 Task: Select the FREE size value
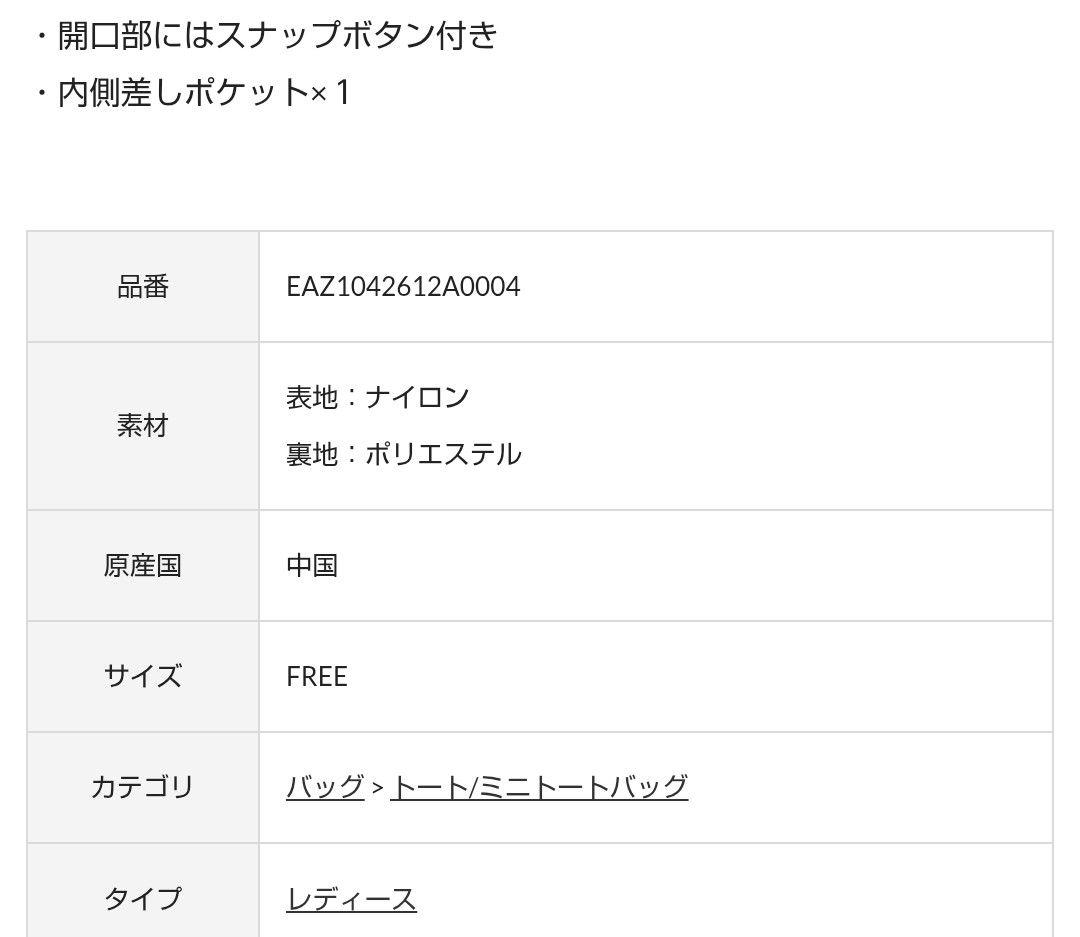point(317,677)
